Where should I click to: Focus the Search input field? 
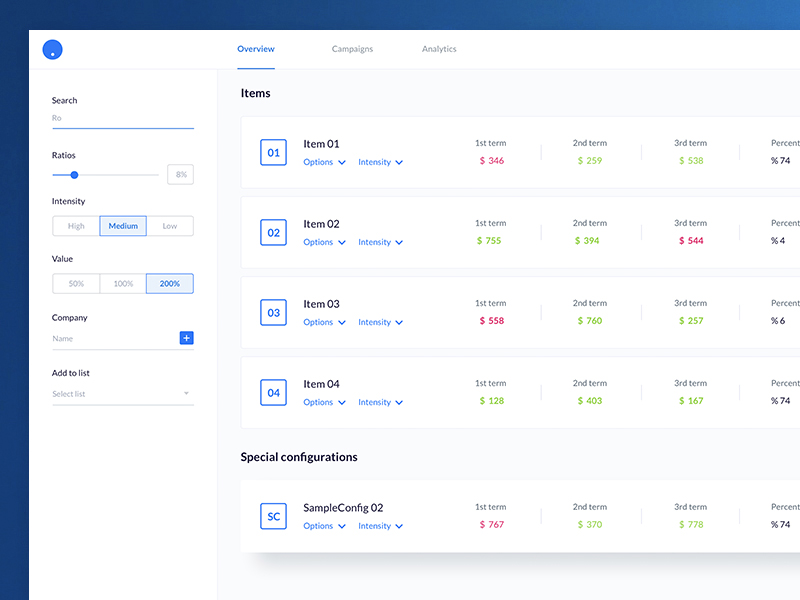pyautogui.click(x=122, y=118)
